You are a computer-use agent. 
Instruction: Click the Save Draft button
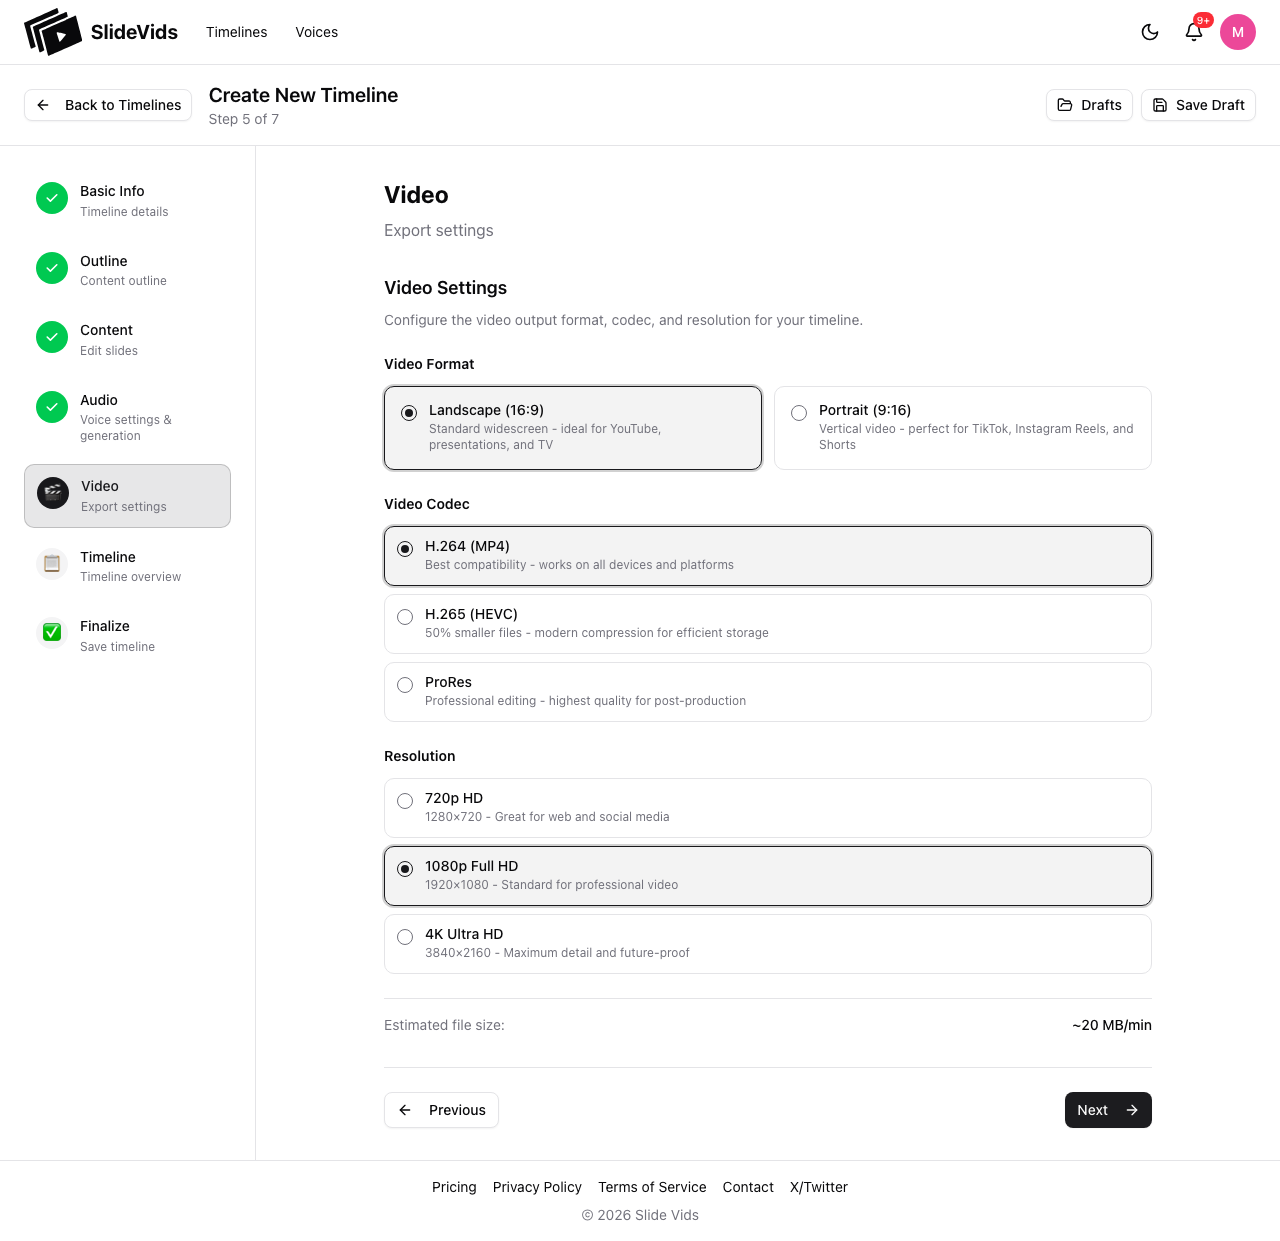(1198, 105)
